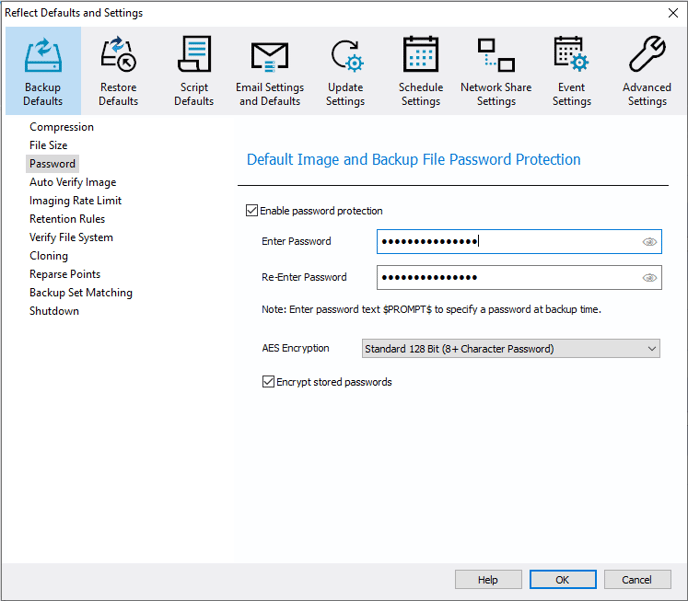This screenshot has height=601, width=688.
Task: Open Reparse Points settings
Action: click(x=64, y=274)
